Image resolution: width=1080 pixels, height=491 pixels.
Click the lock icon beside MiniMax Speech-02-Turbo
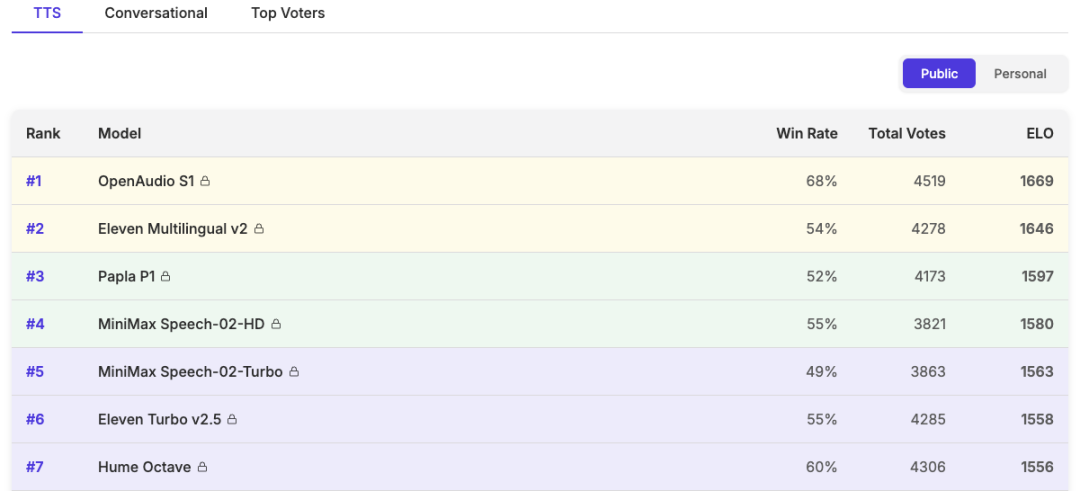pyautogui.click(x=294, y=372)
